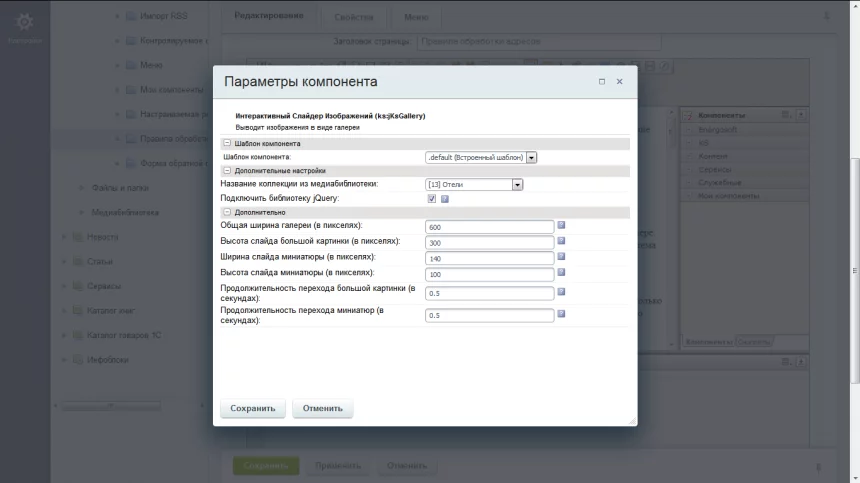Close the Параметры компонента dialog
The height and width of the screenshot is (483, 860).
point(620,82)
